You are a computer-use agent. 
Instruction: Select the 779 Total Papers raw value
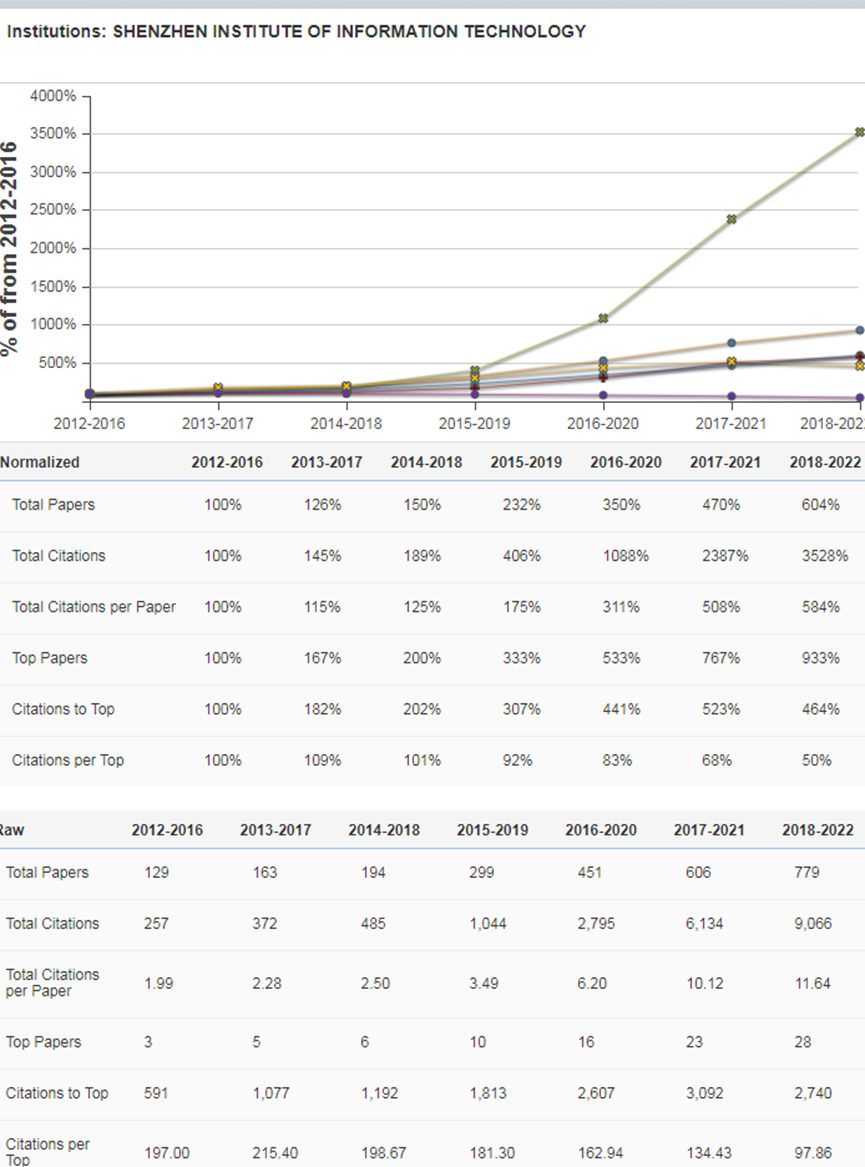(806, 872)
